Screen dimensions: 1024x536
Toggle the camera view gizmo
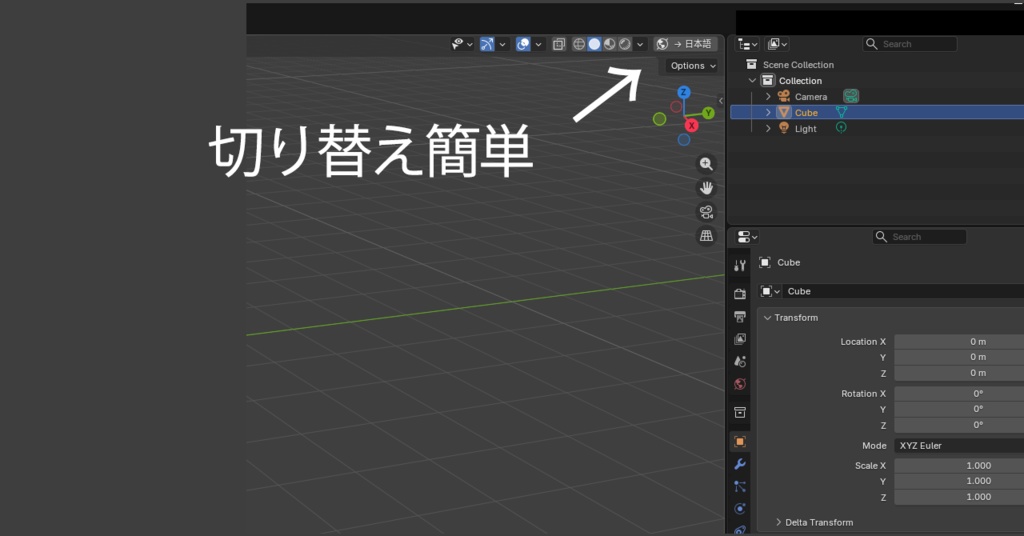706,212
